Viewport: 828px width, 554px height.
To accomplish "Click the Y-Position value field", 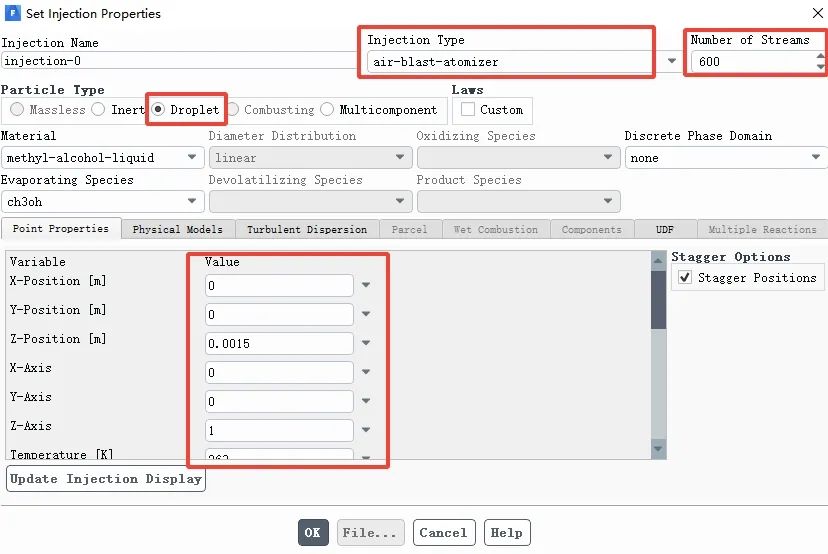I will [x=279, y=315].
